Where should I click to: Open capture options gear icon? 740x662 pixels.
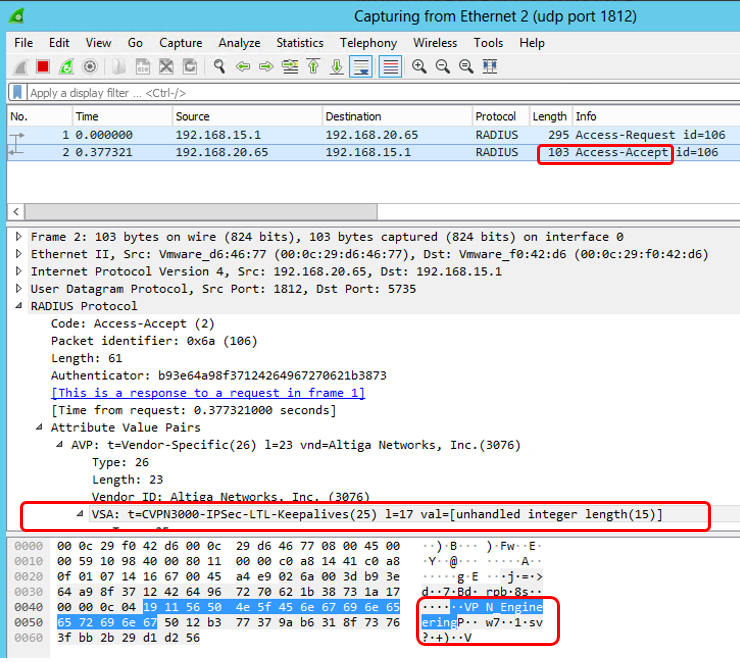(x=90, y=67)
